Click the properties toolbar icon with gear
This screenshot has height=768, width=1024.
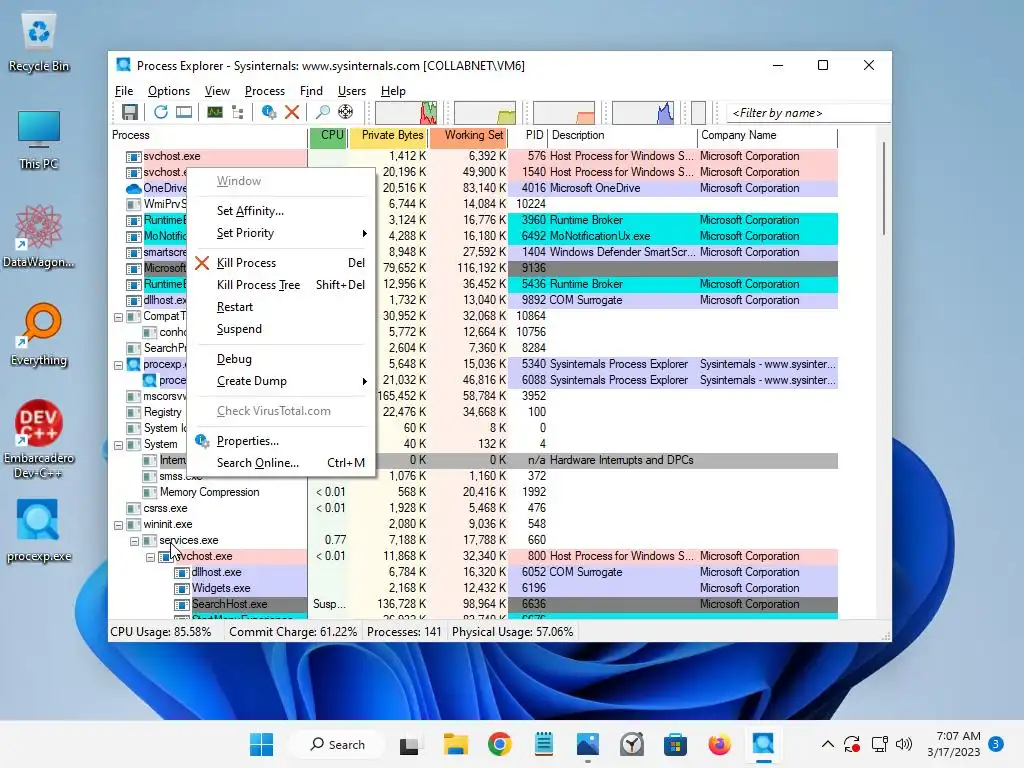click(x=268, y=112)
